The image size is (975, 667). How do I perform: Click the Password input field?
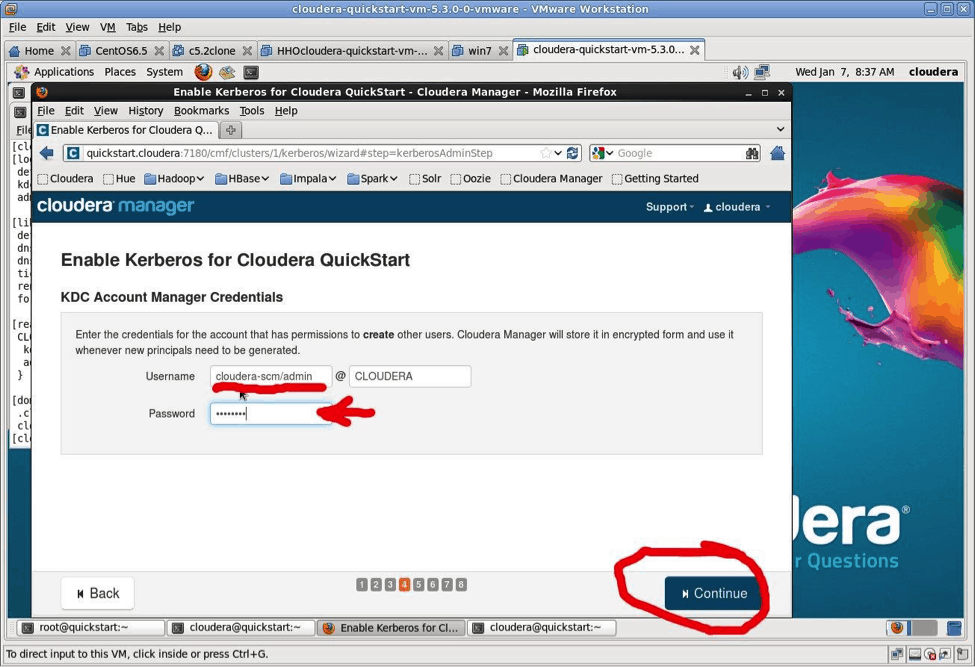click(x=270, y=413)
